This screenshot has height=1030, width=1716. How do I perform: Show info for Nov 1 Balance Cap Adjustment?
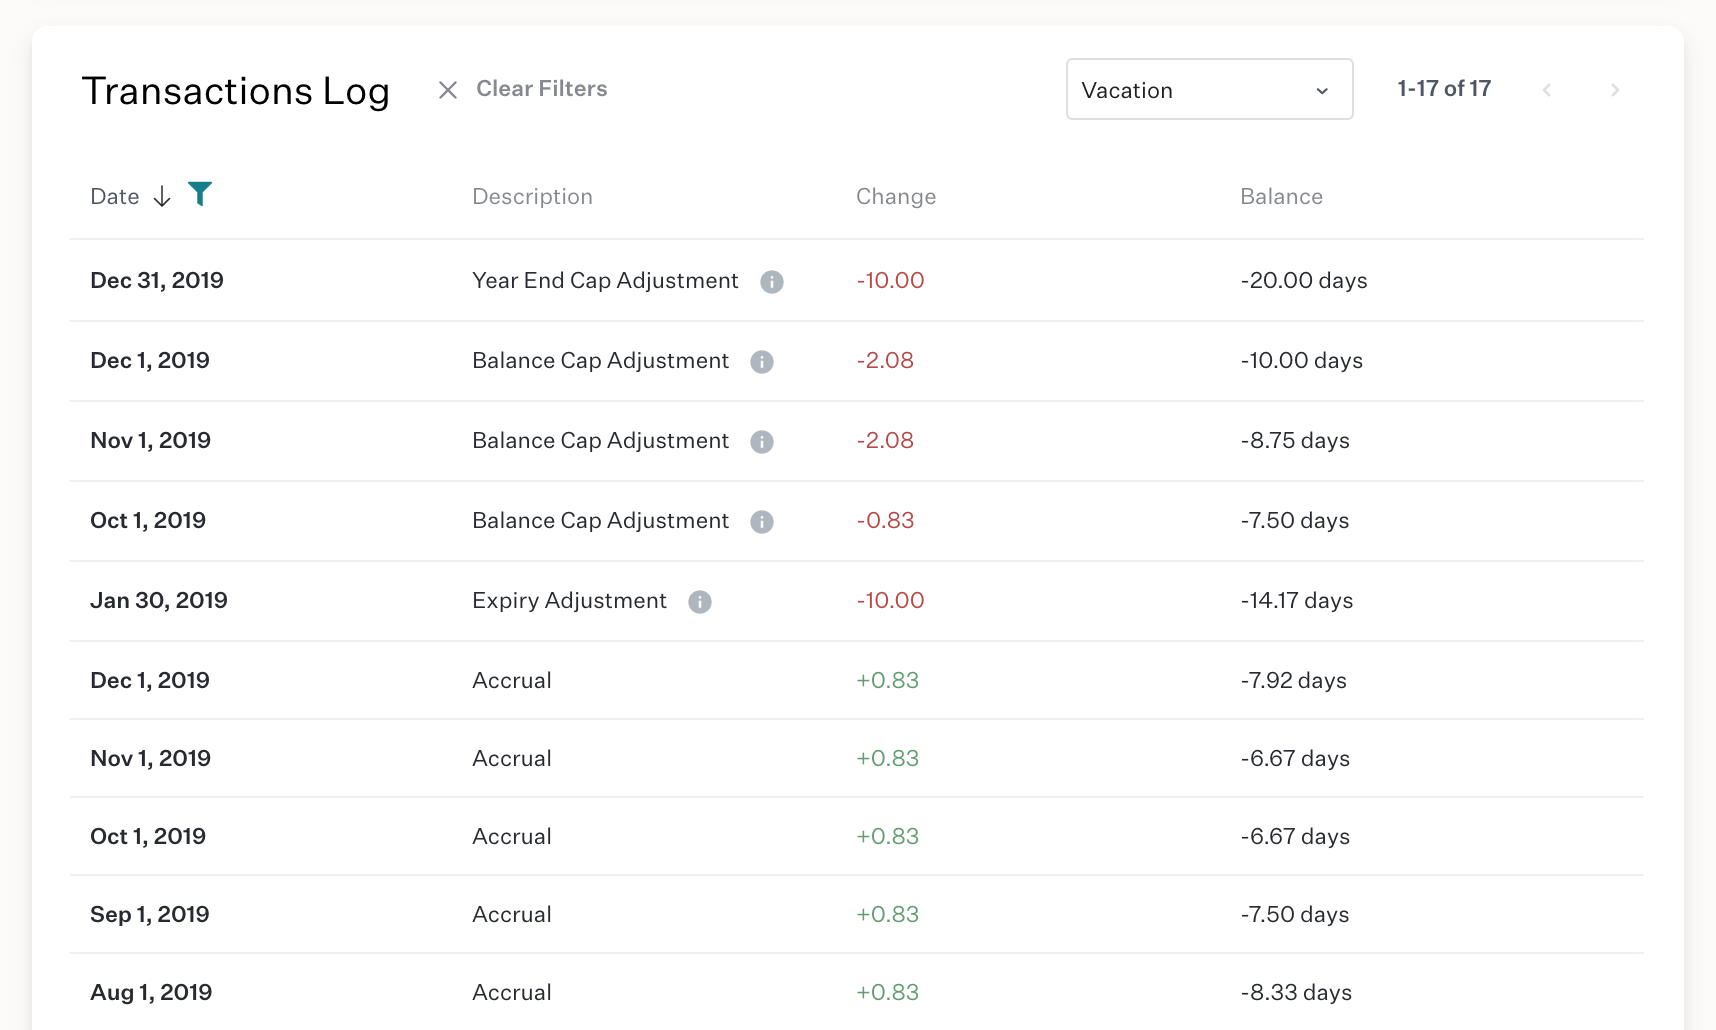click(762, 442)
